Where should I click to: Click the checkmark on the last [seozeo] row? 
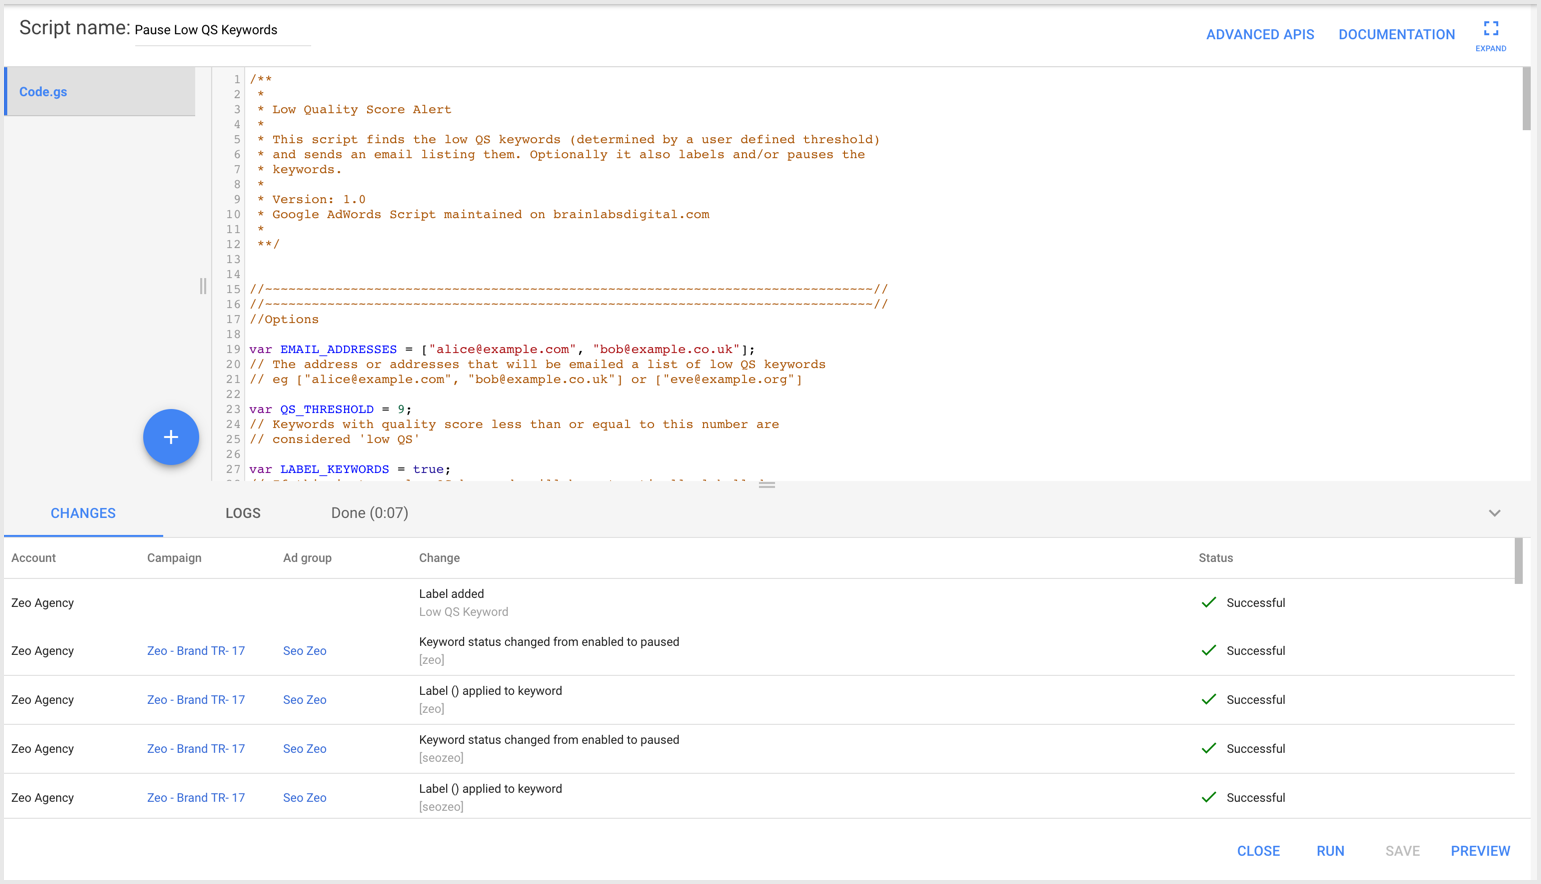pyautogui.click(x=1209, y=797)
